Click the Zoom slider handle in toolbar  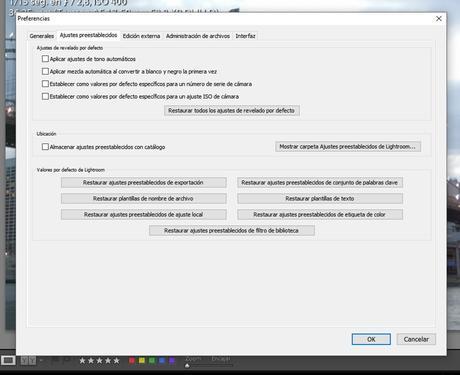coord(187,366)
